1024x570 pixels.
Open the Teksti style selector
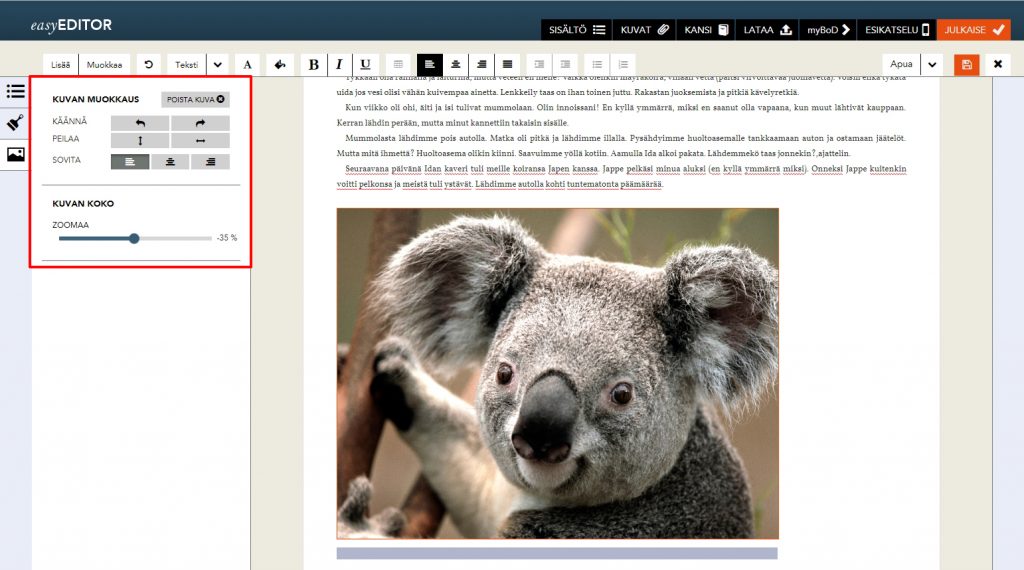(x=186, y=65)
